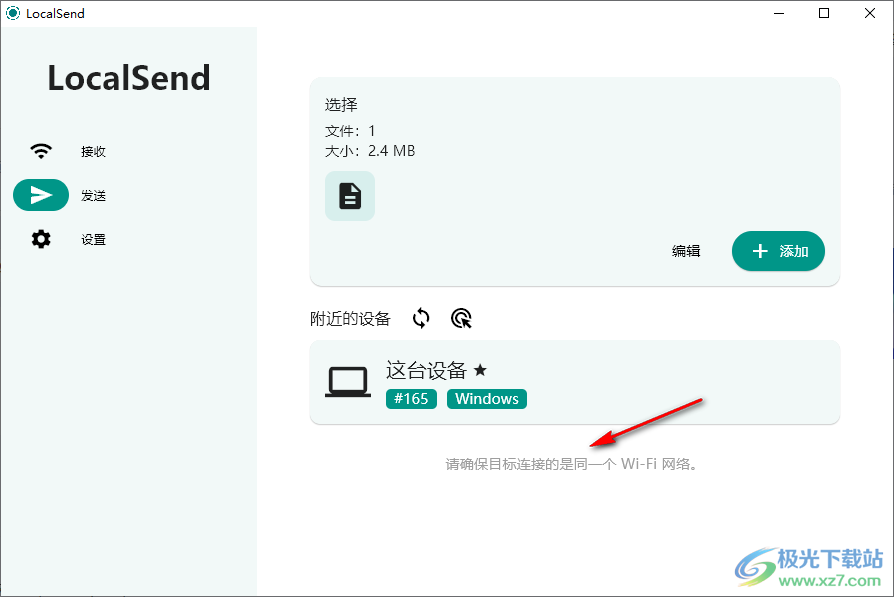
Task: Open Settings via the gear icon
Action: coord(41,239)
